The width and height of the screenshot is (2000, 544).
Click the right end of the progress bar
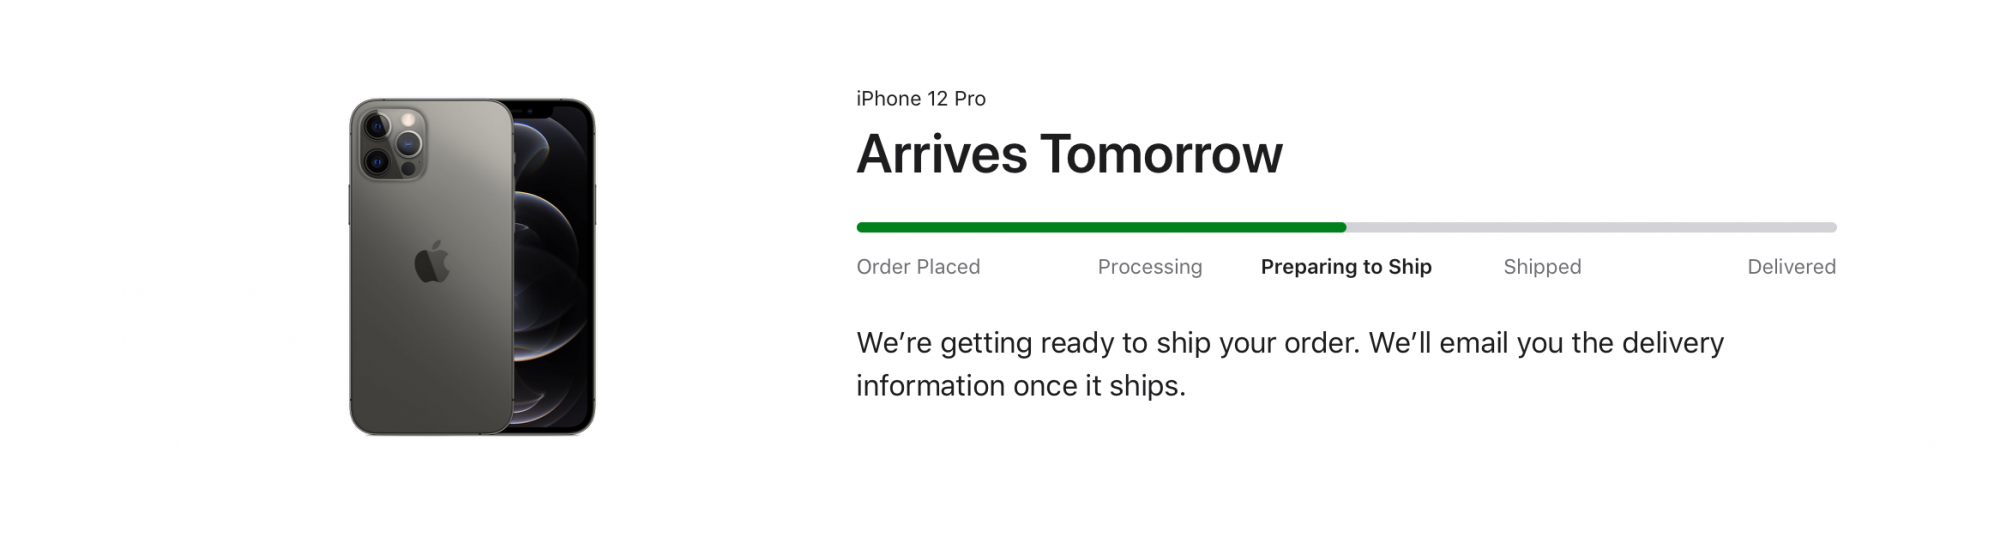[x=1832, y=227]
